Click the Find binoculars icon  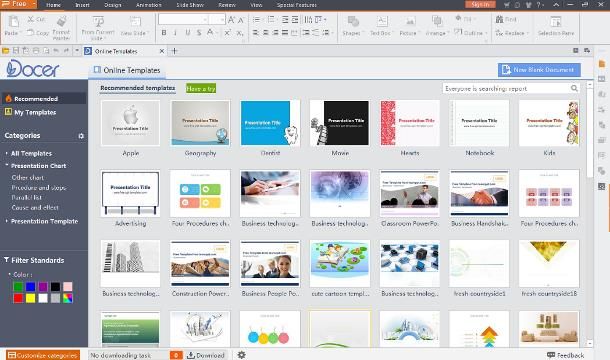coord(499,19)
